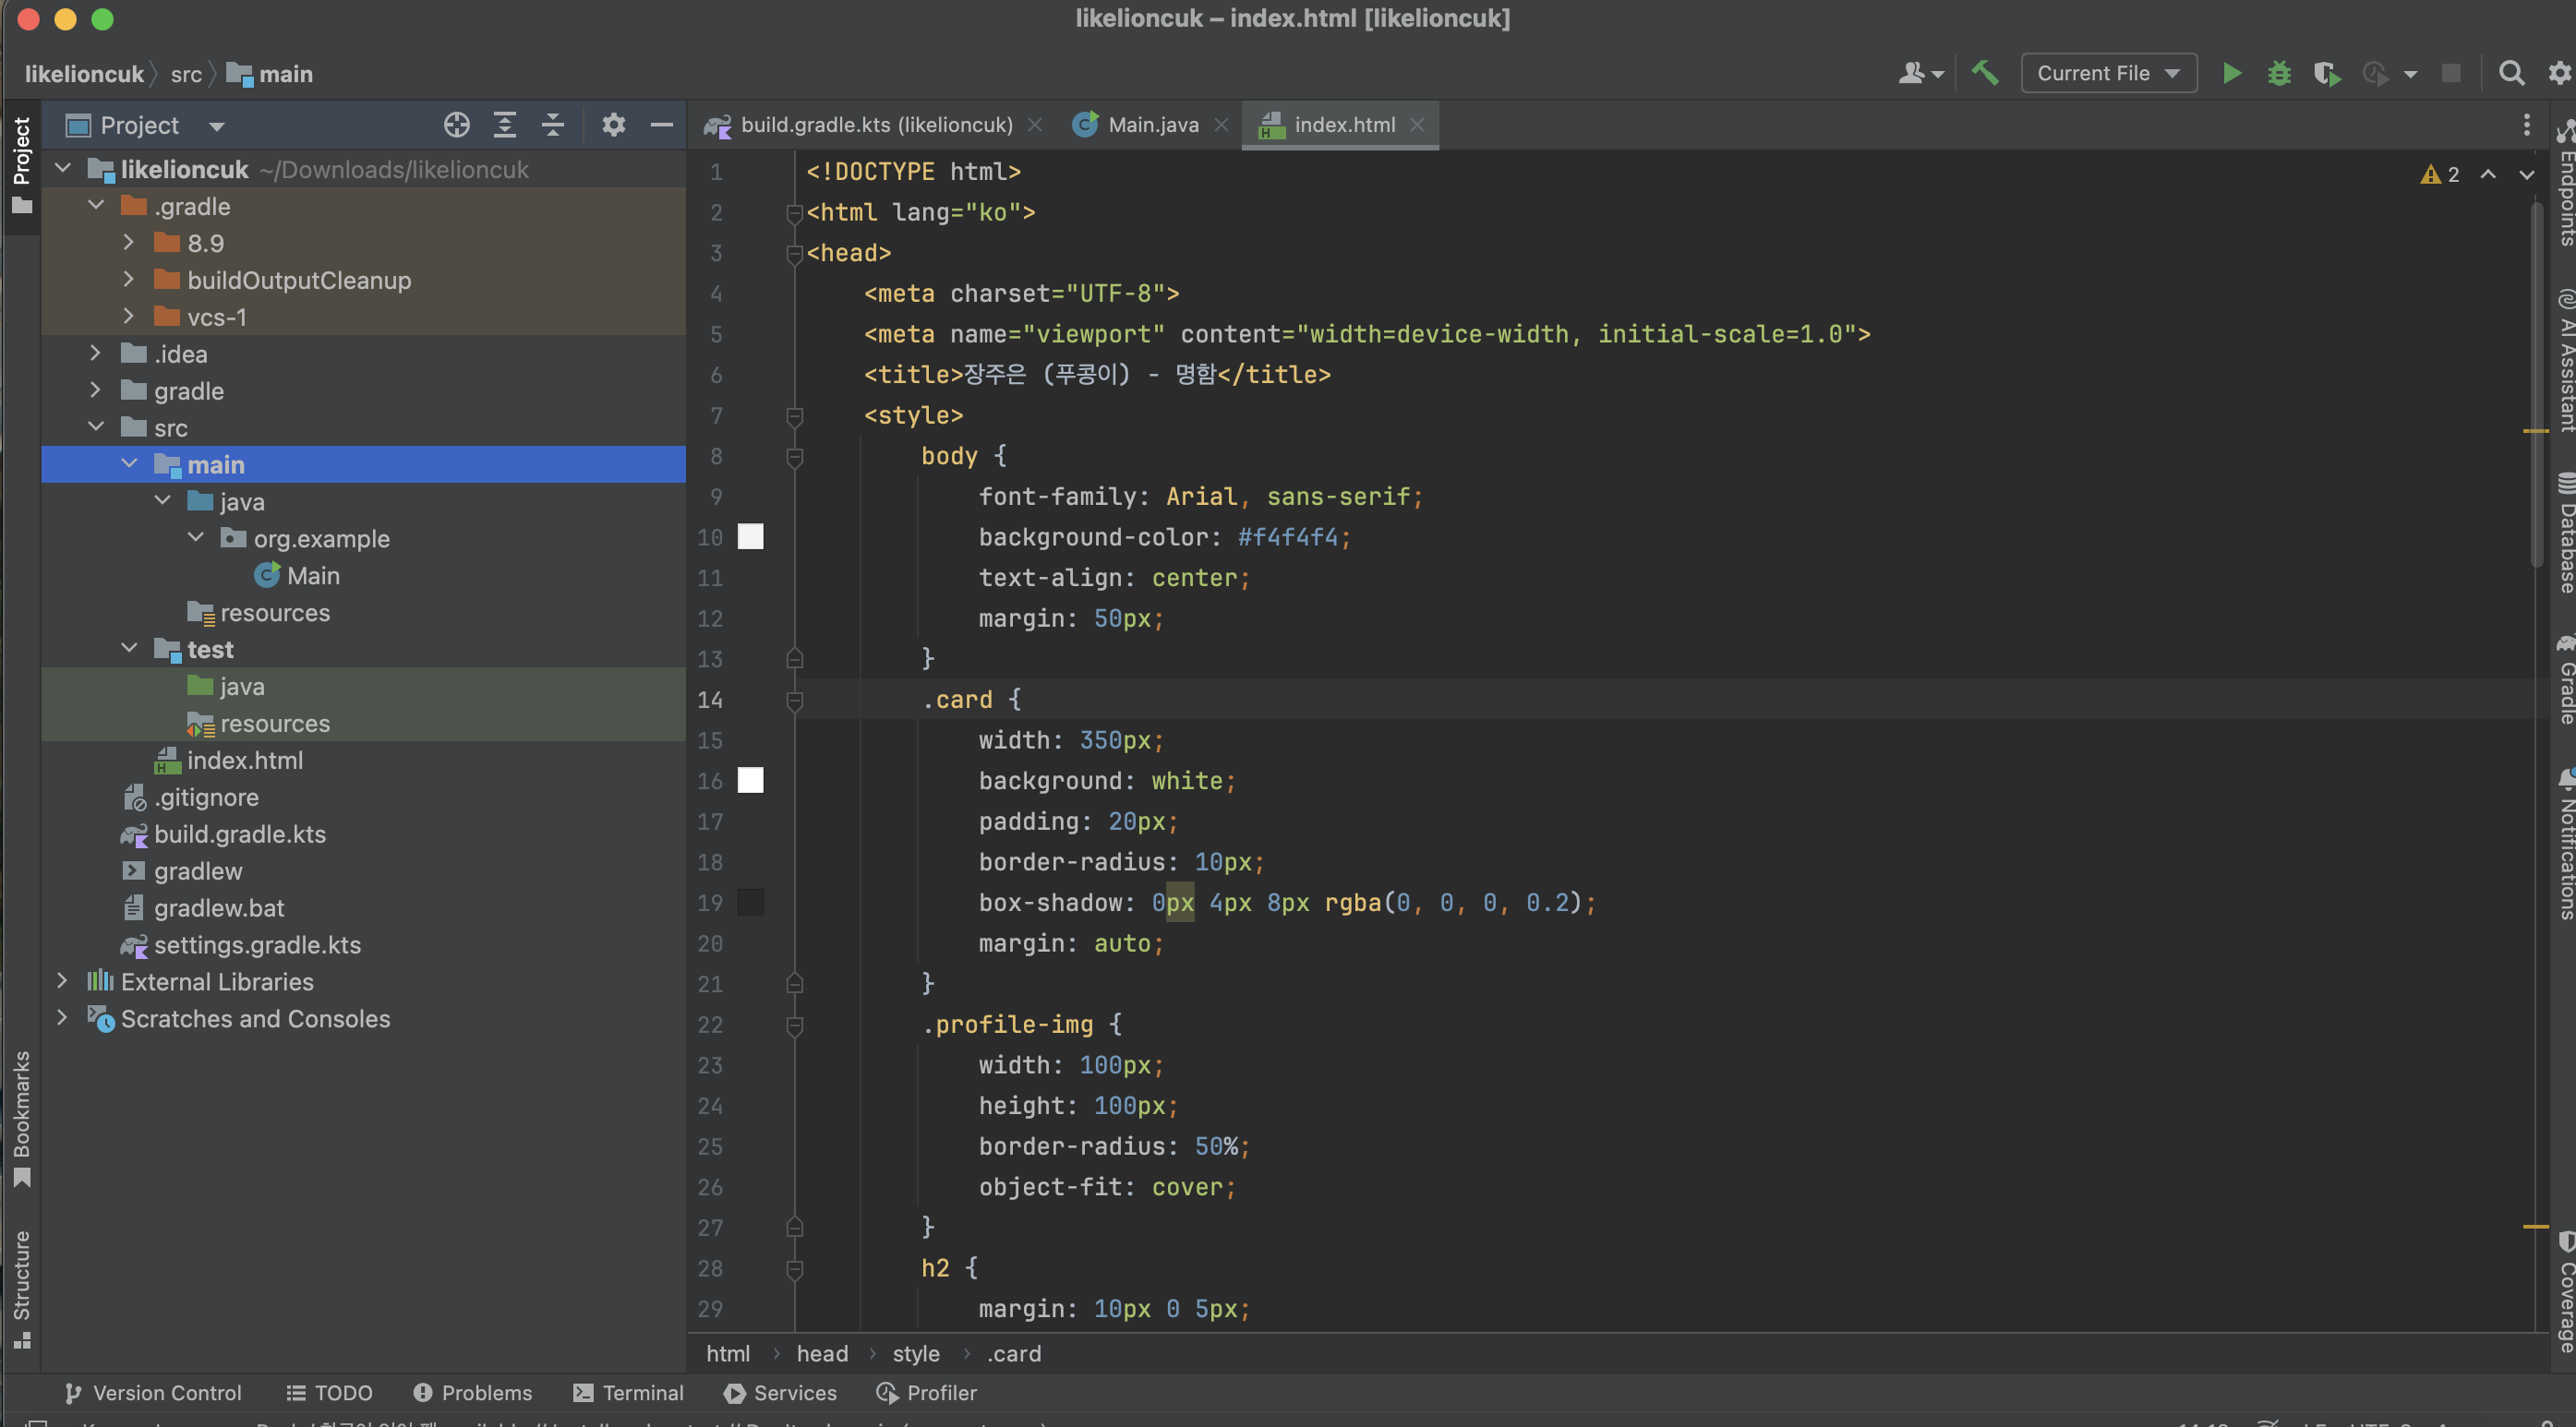Collapse the .gradle folder in tree
The height and width of the screenshot is (1427, 2576).
coord(96,206)
